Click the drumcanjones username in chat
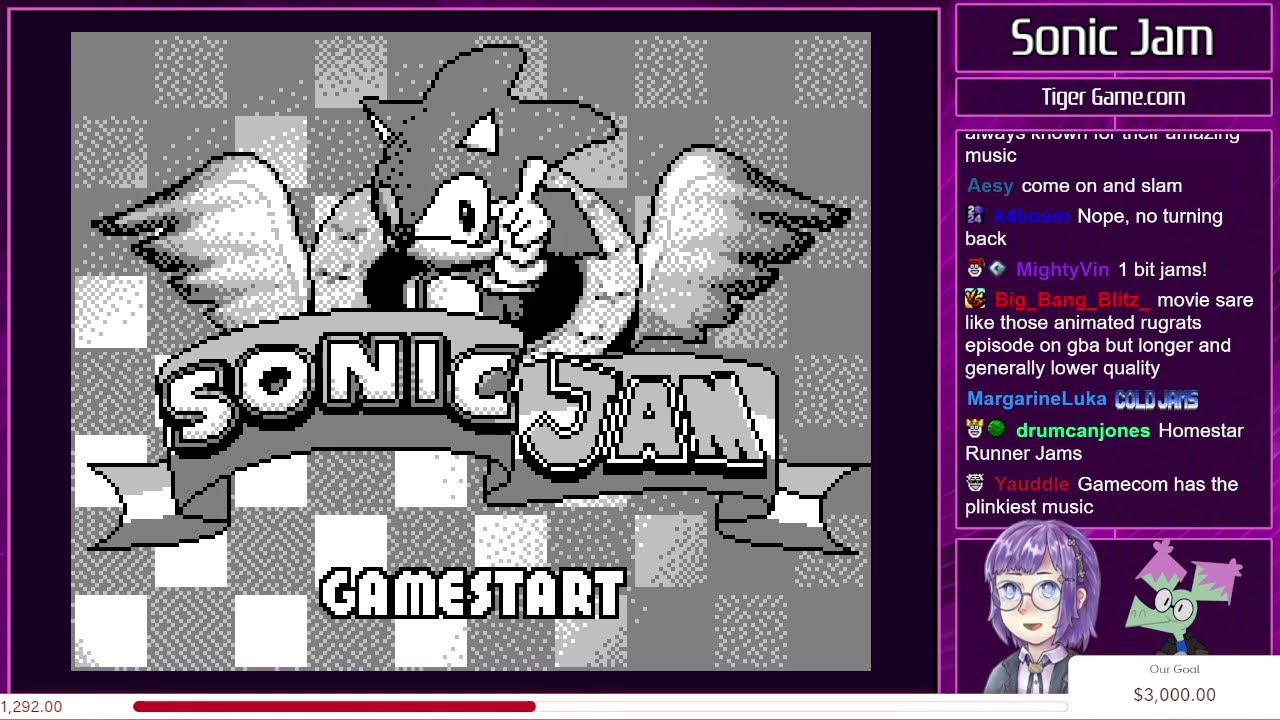The width and height of the screenshot is (1280, 720). coord(1082,431)
